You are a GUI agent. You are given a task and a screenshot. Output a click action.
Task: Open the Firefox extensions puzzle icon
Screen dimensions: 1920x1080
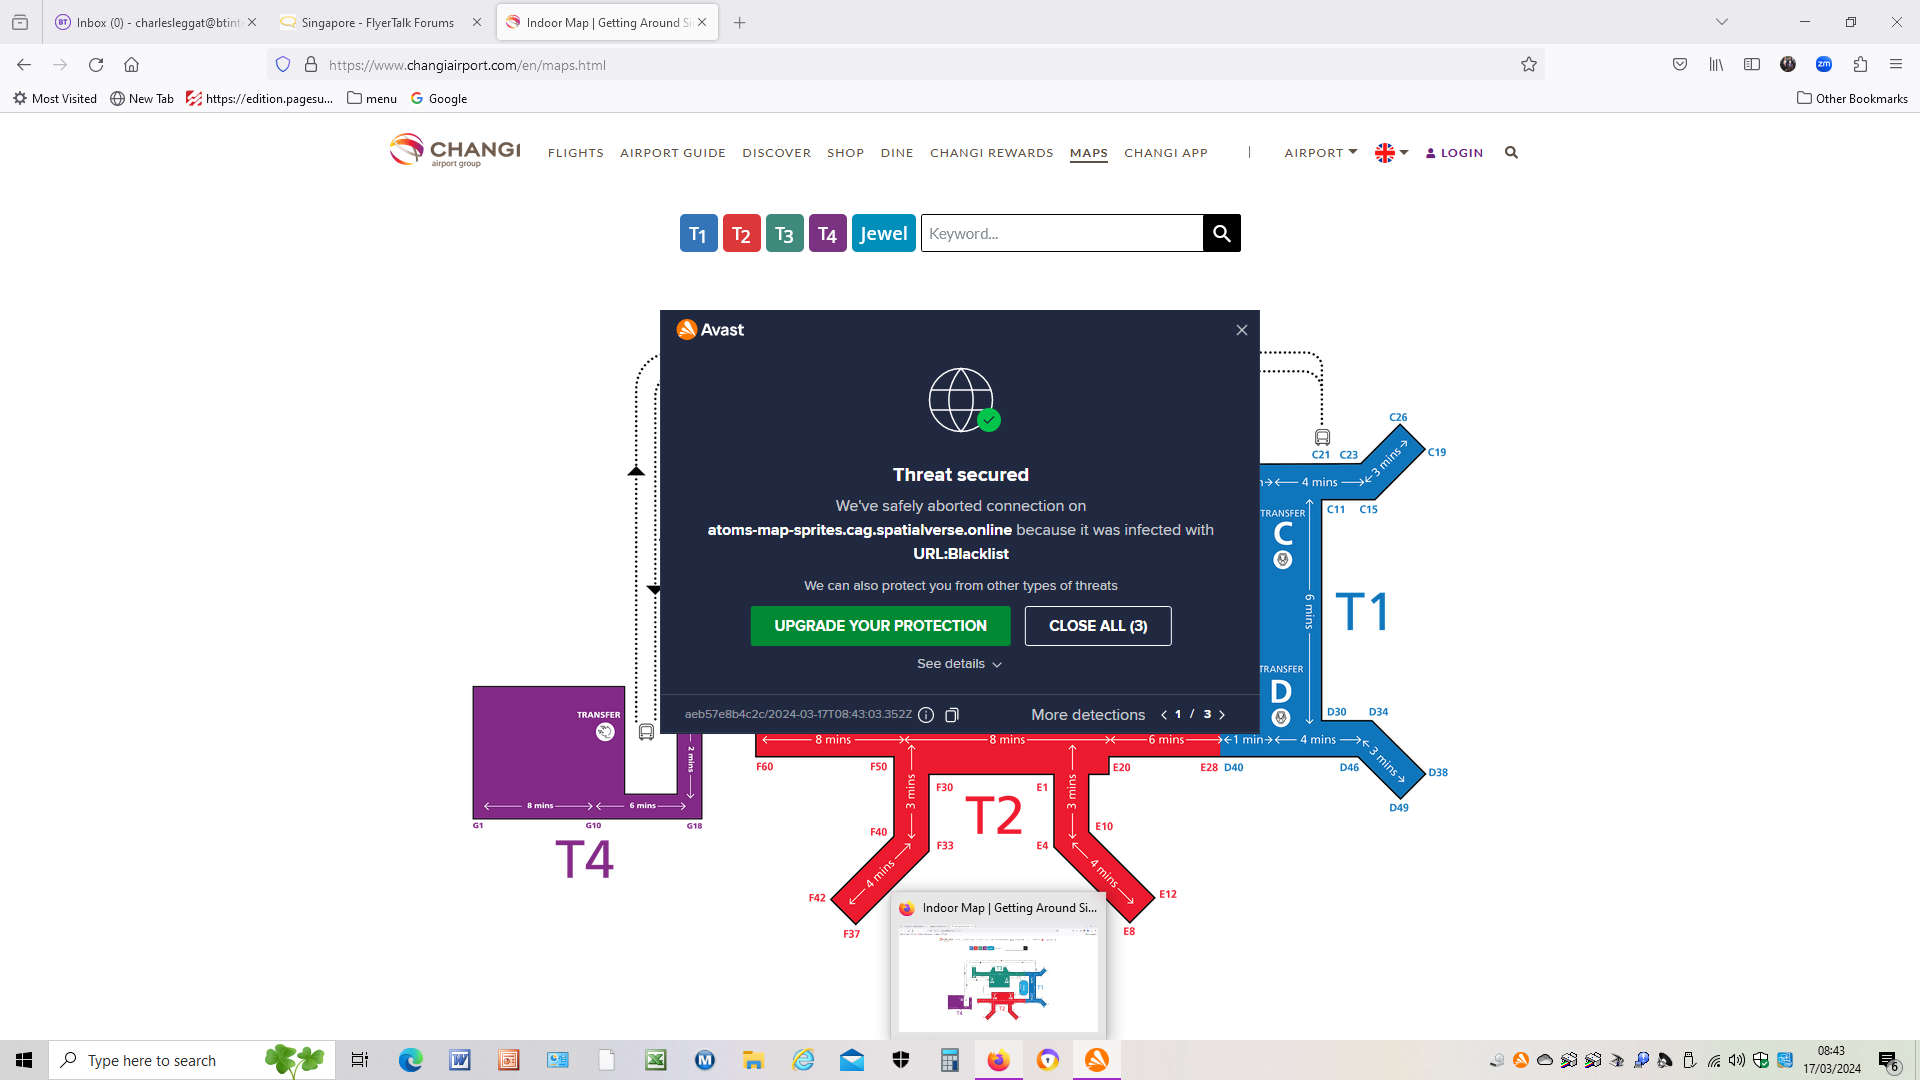click(1860, 65)
